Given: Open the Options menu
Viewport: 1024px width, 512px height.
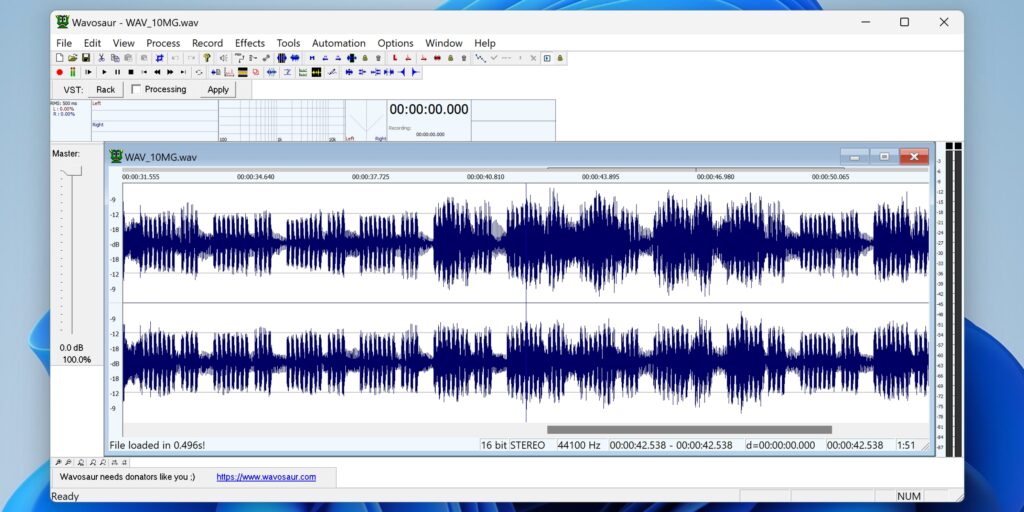Looking at the screenshot, I should [x=396, y=43].
